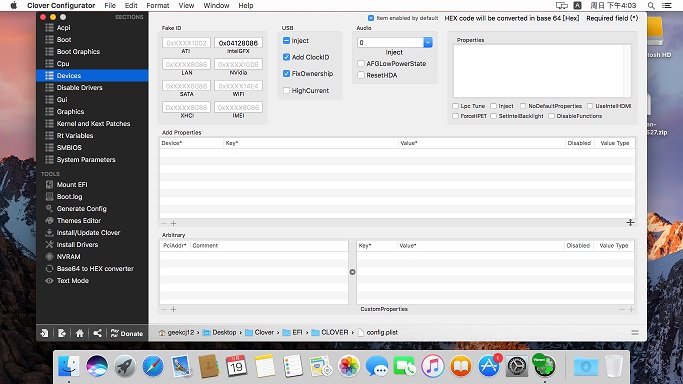Click the Install Drivers tools icon
Viewport: 683px width, 384px height.
49,244
